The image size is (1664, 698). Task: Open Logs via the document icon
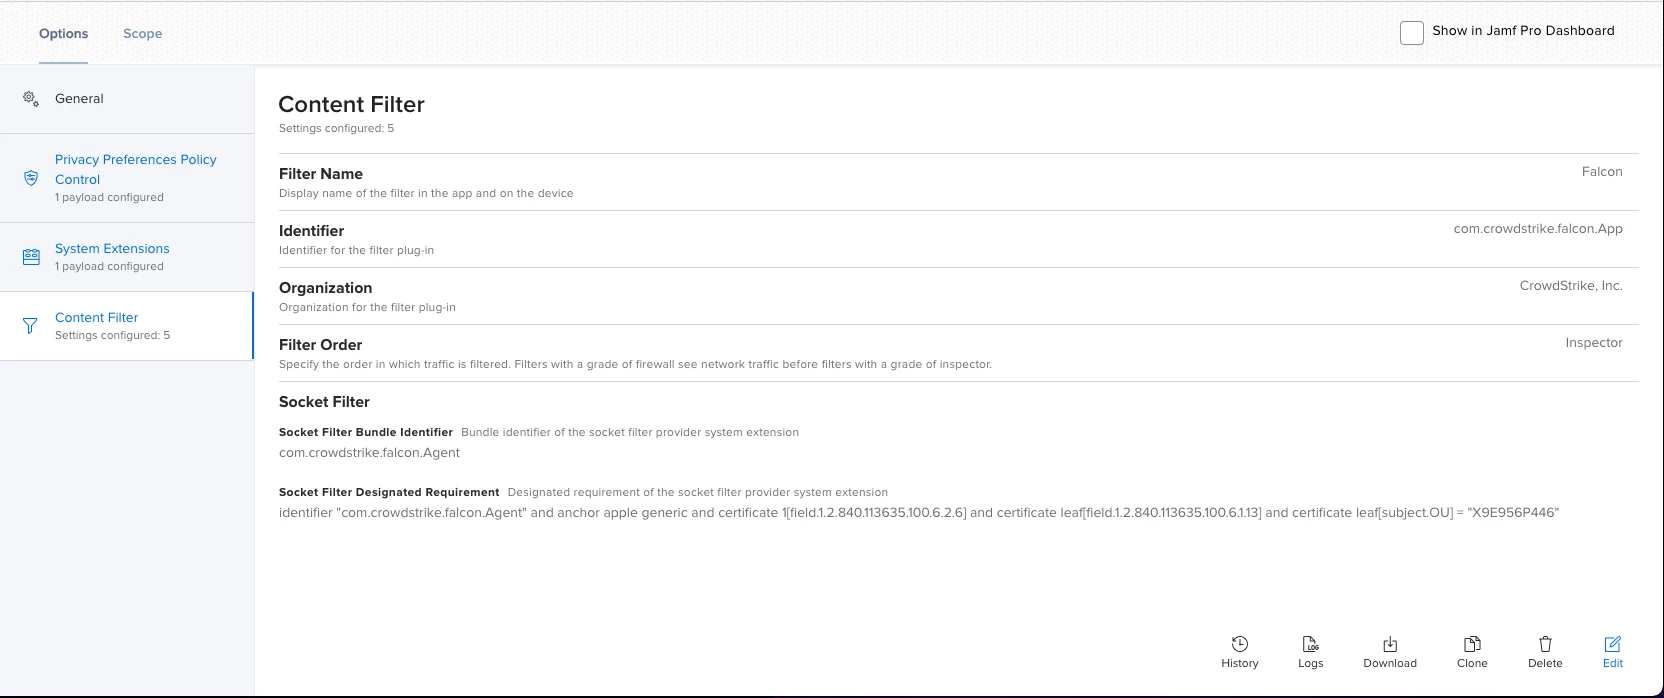click(1311, 644)
